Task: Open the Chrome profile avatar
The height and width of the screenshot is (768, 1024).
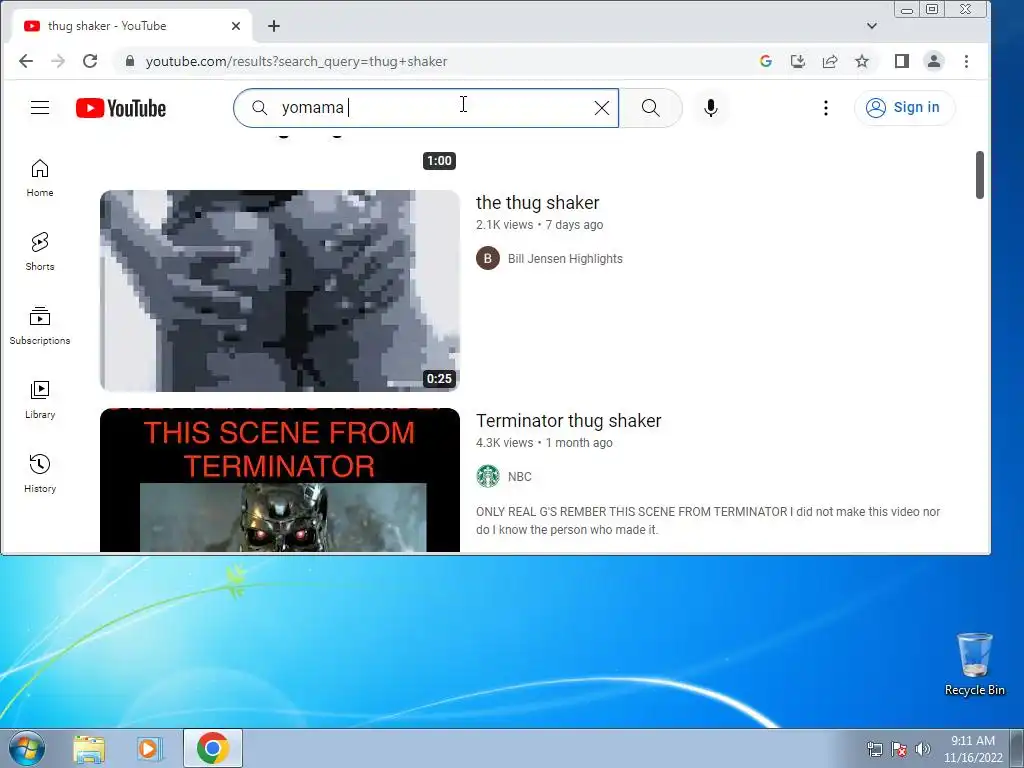Action: click(934, 61)
